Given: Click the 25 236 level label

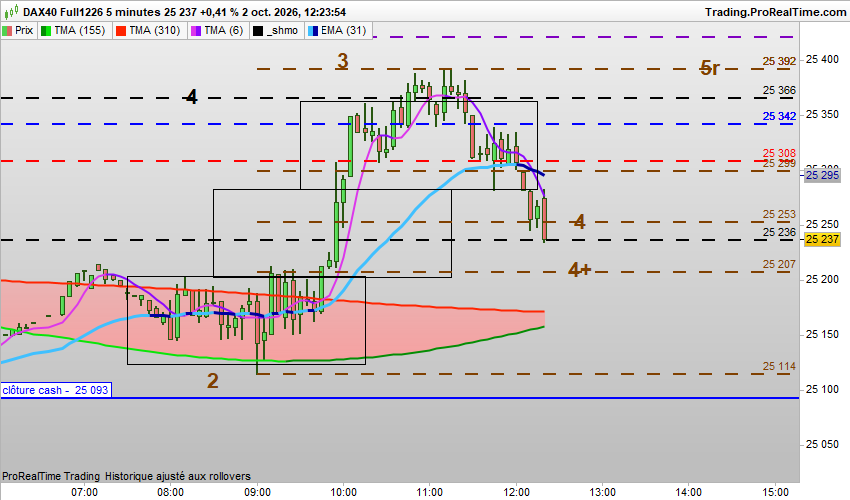Looking at the screenshot, I should pos(779,232).
